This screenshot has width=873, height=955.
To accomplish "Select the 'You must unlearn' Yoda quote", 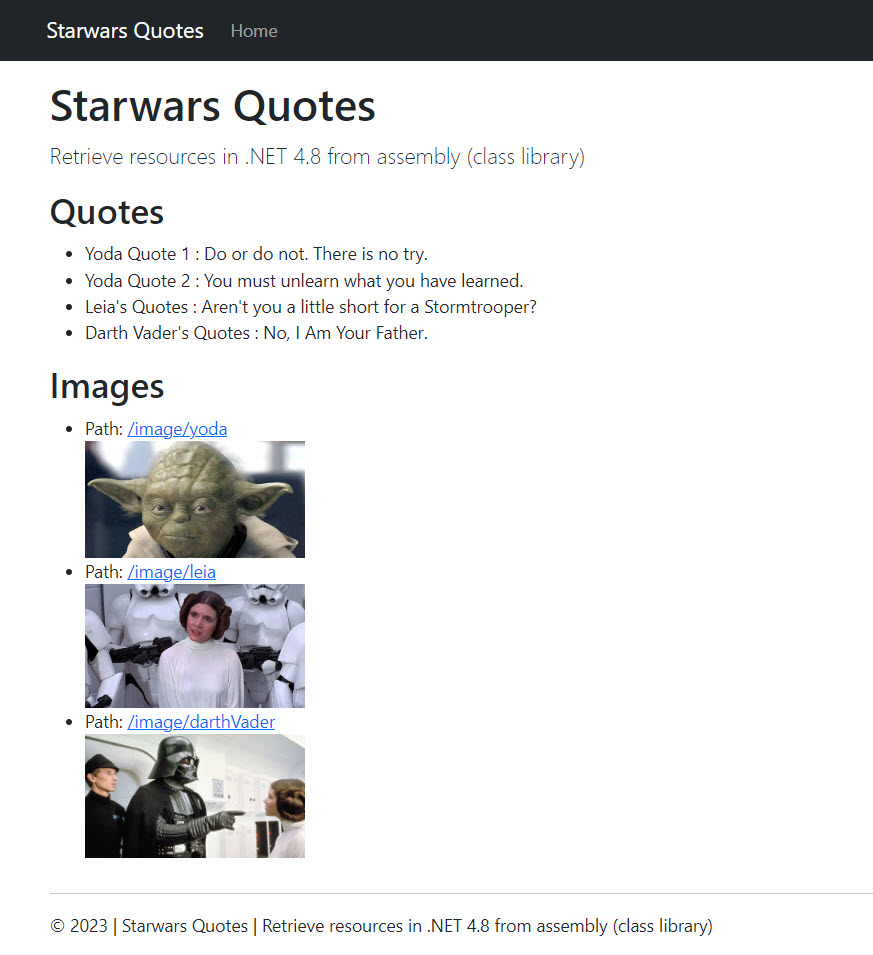I will click(304, 281).
